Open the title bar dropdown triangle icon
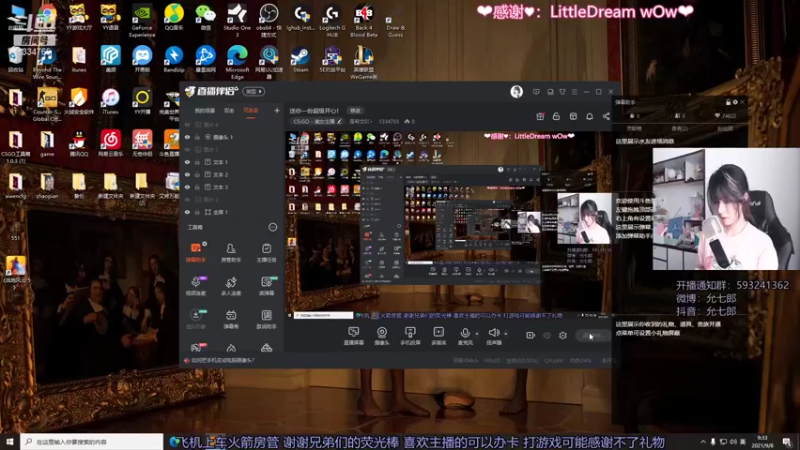Viewport: 800px width, 450px height. 562,92
